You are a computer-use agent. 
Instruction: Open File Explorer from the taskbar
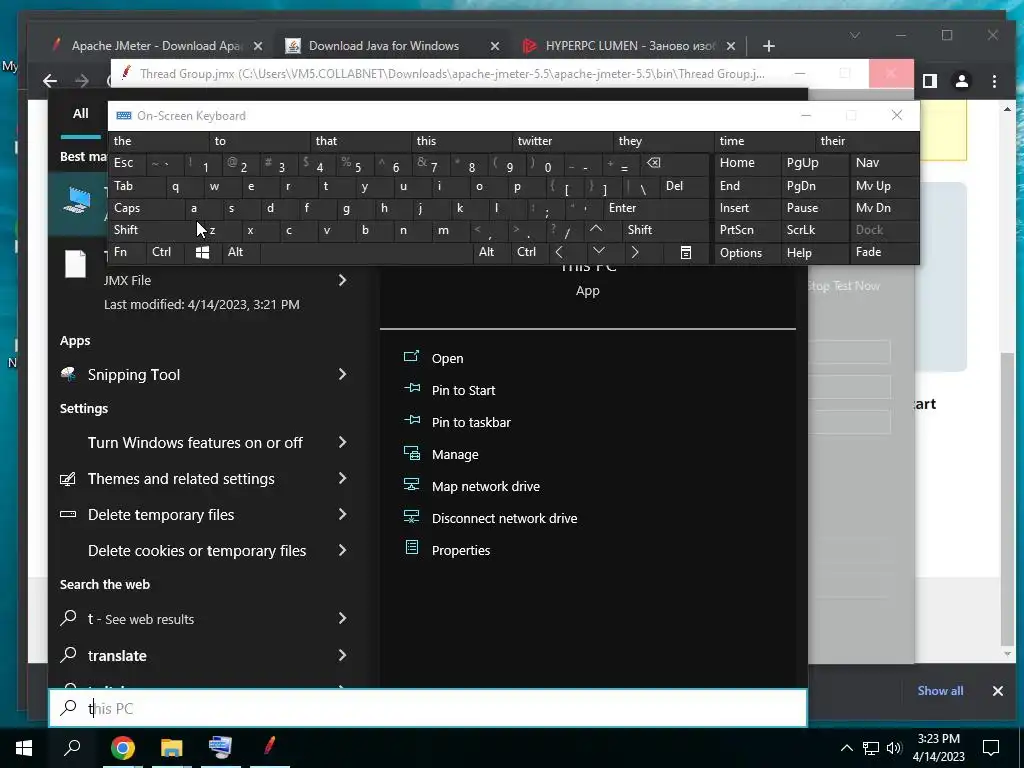pyautogui.click(x=172, y=748)
